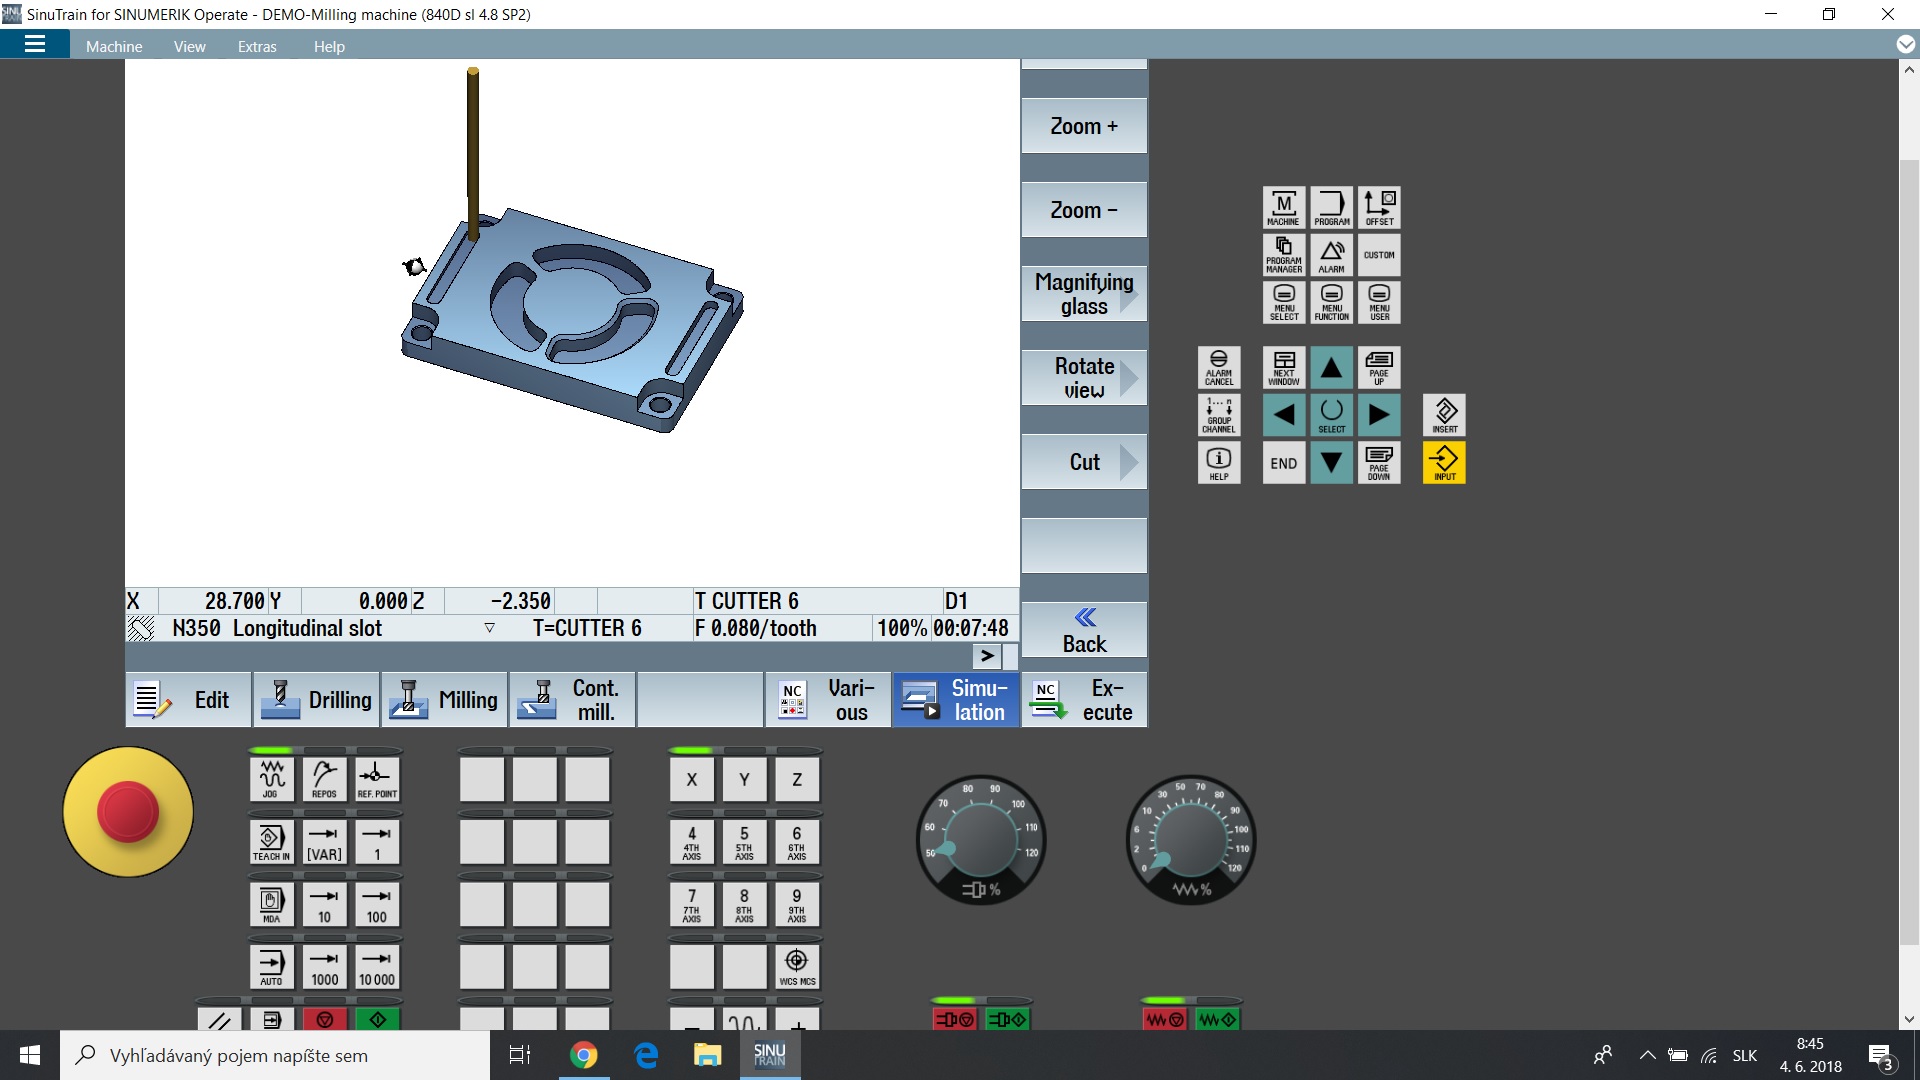Open hamburger menu in menu bar

35,44
